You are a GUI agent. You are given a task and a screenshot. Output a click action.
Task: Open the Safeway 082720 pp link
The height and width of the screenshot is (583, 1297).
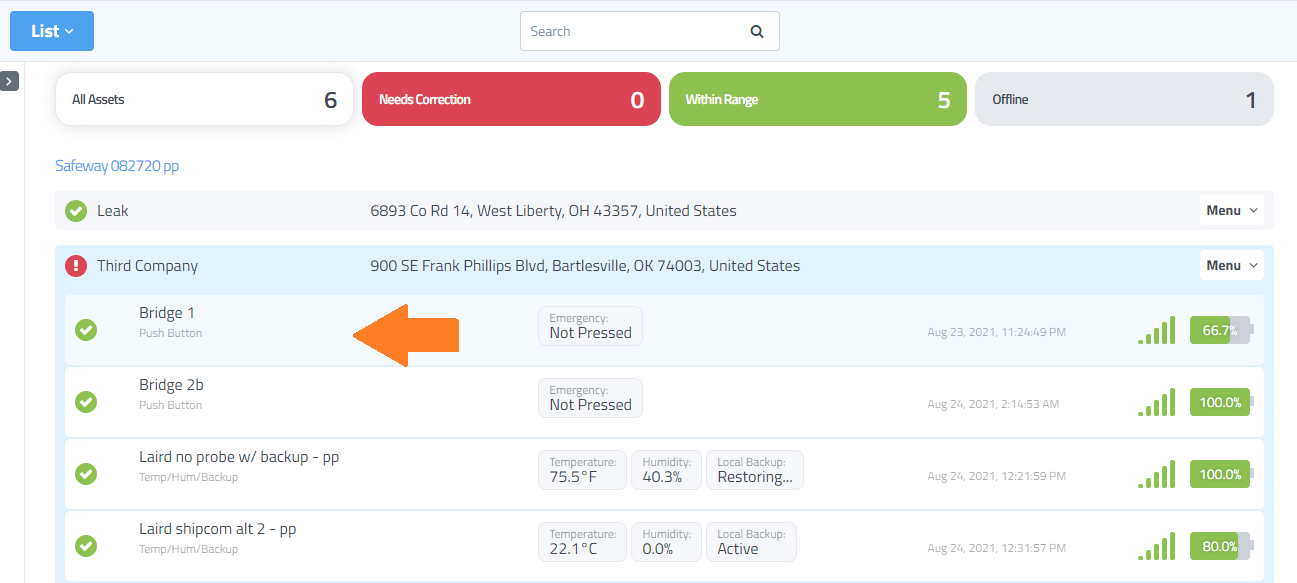117,166
